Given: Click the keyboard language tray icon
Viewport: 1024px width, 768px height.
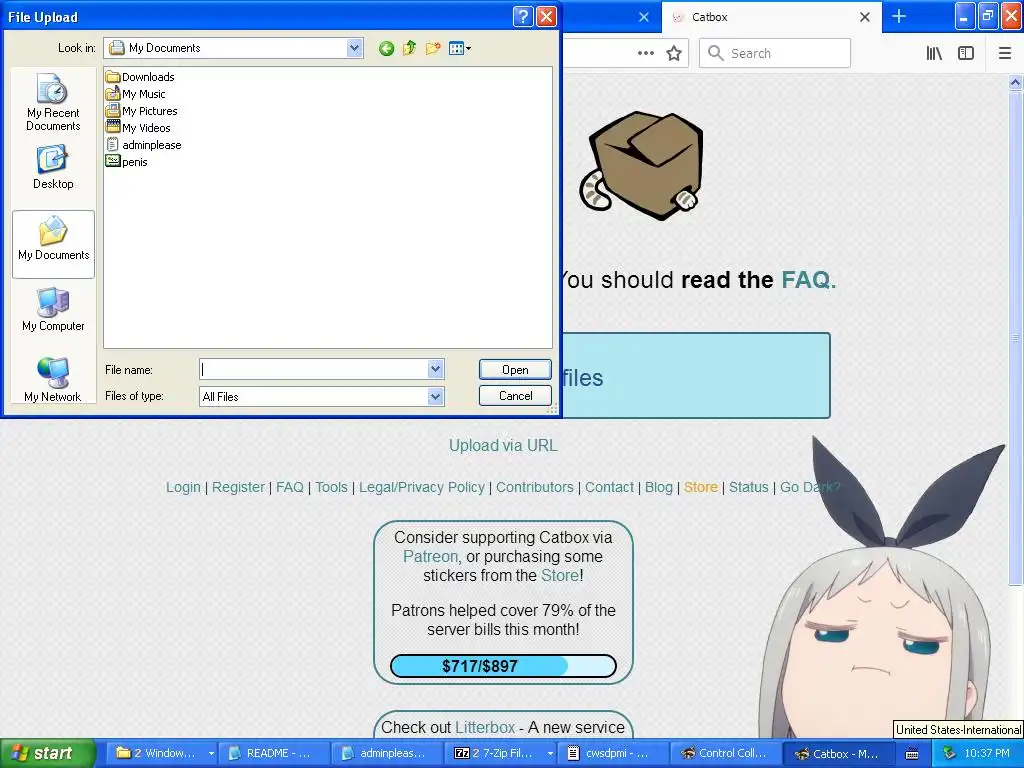Looking at the screenshot, I should click(x=912, y=754).
